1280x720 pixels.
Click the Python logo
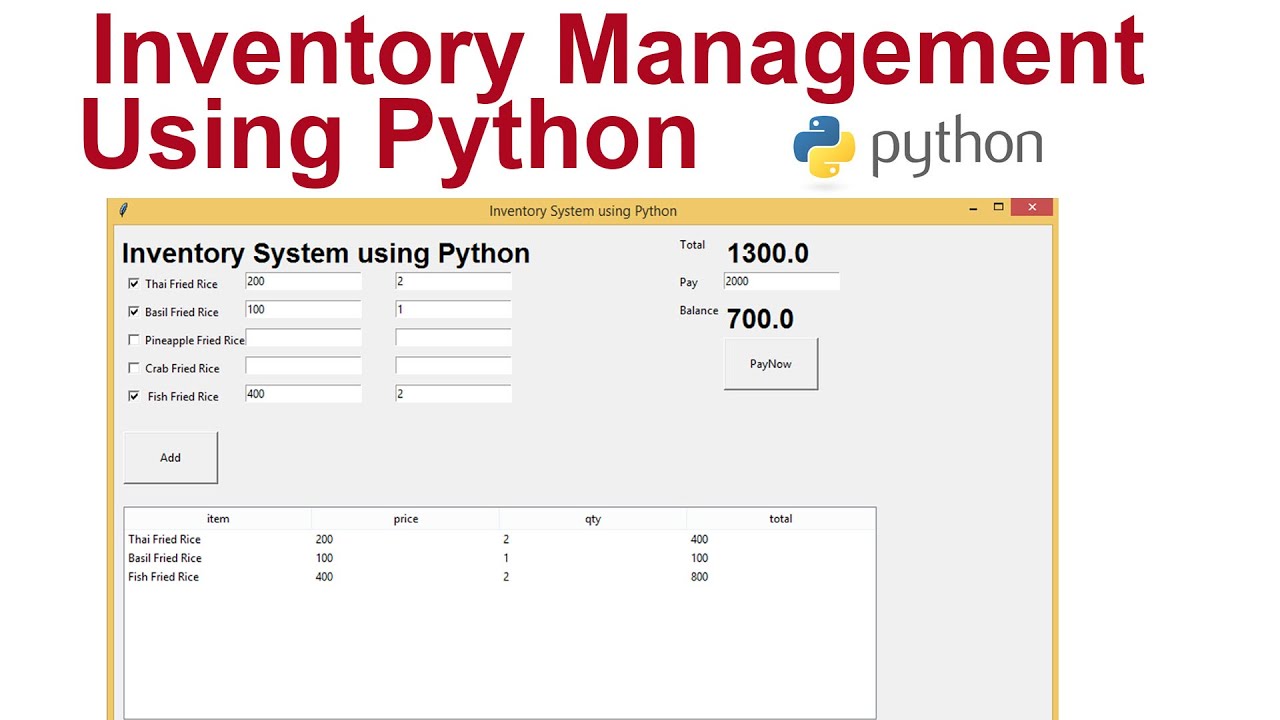coord(825,148)
